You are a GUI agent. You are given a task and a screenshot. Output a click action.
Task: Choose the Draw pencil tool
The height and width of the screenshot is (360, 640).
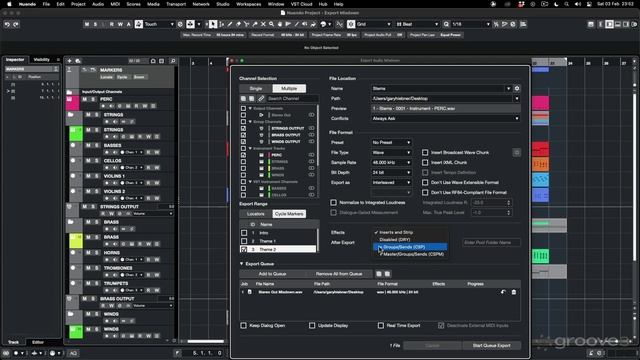230,24
